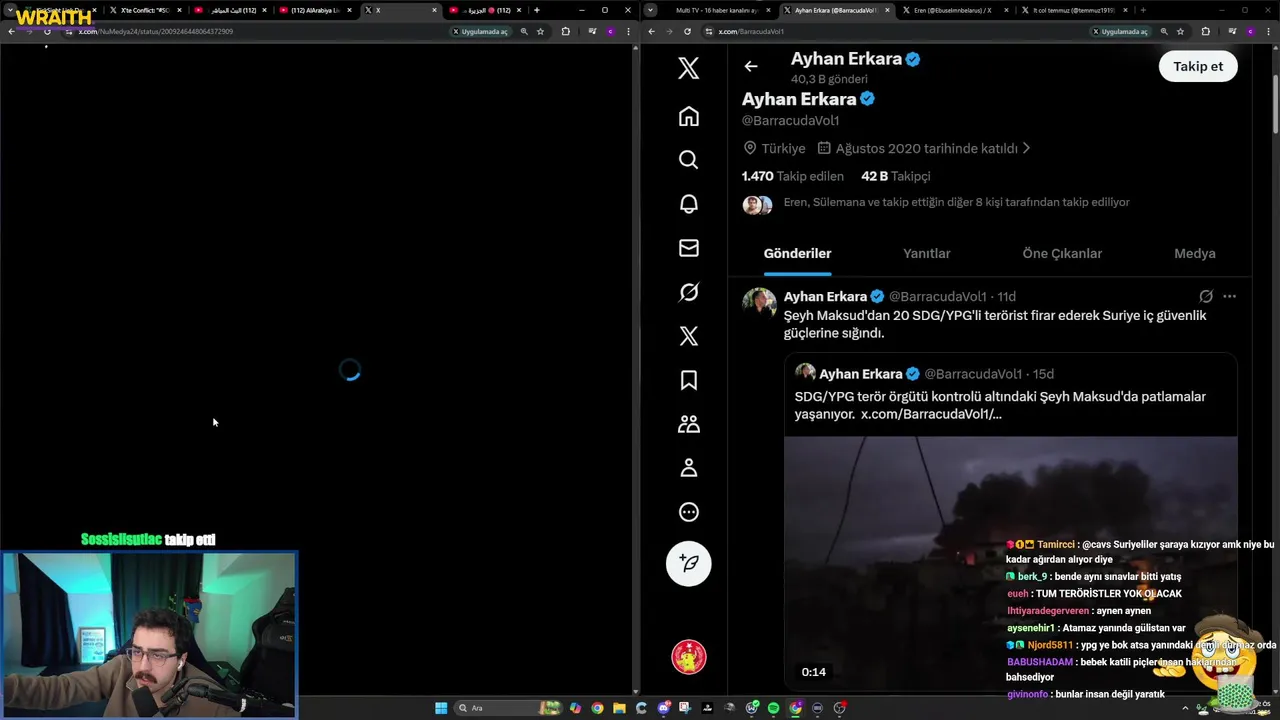Screen dimensions: 1280x720
Task: Switch to Yanıtlar tab
Action: [x=927, y=253]
